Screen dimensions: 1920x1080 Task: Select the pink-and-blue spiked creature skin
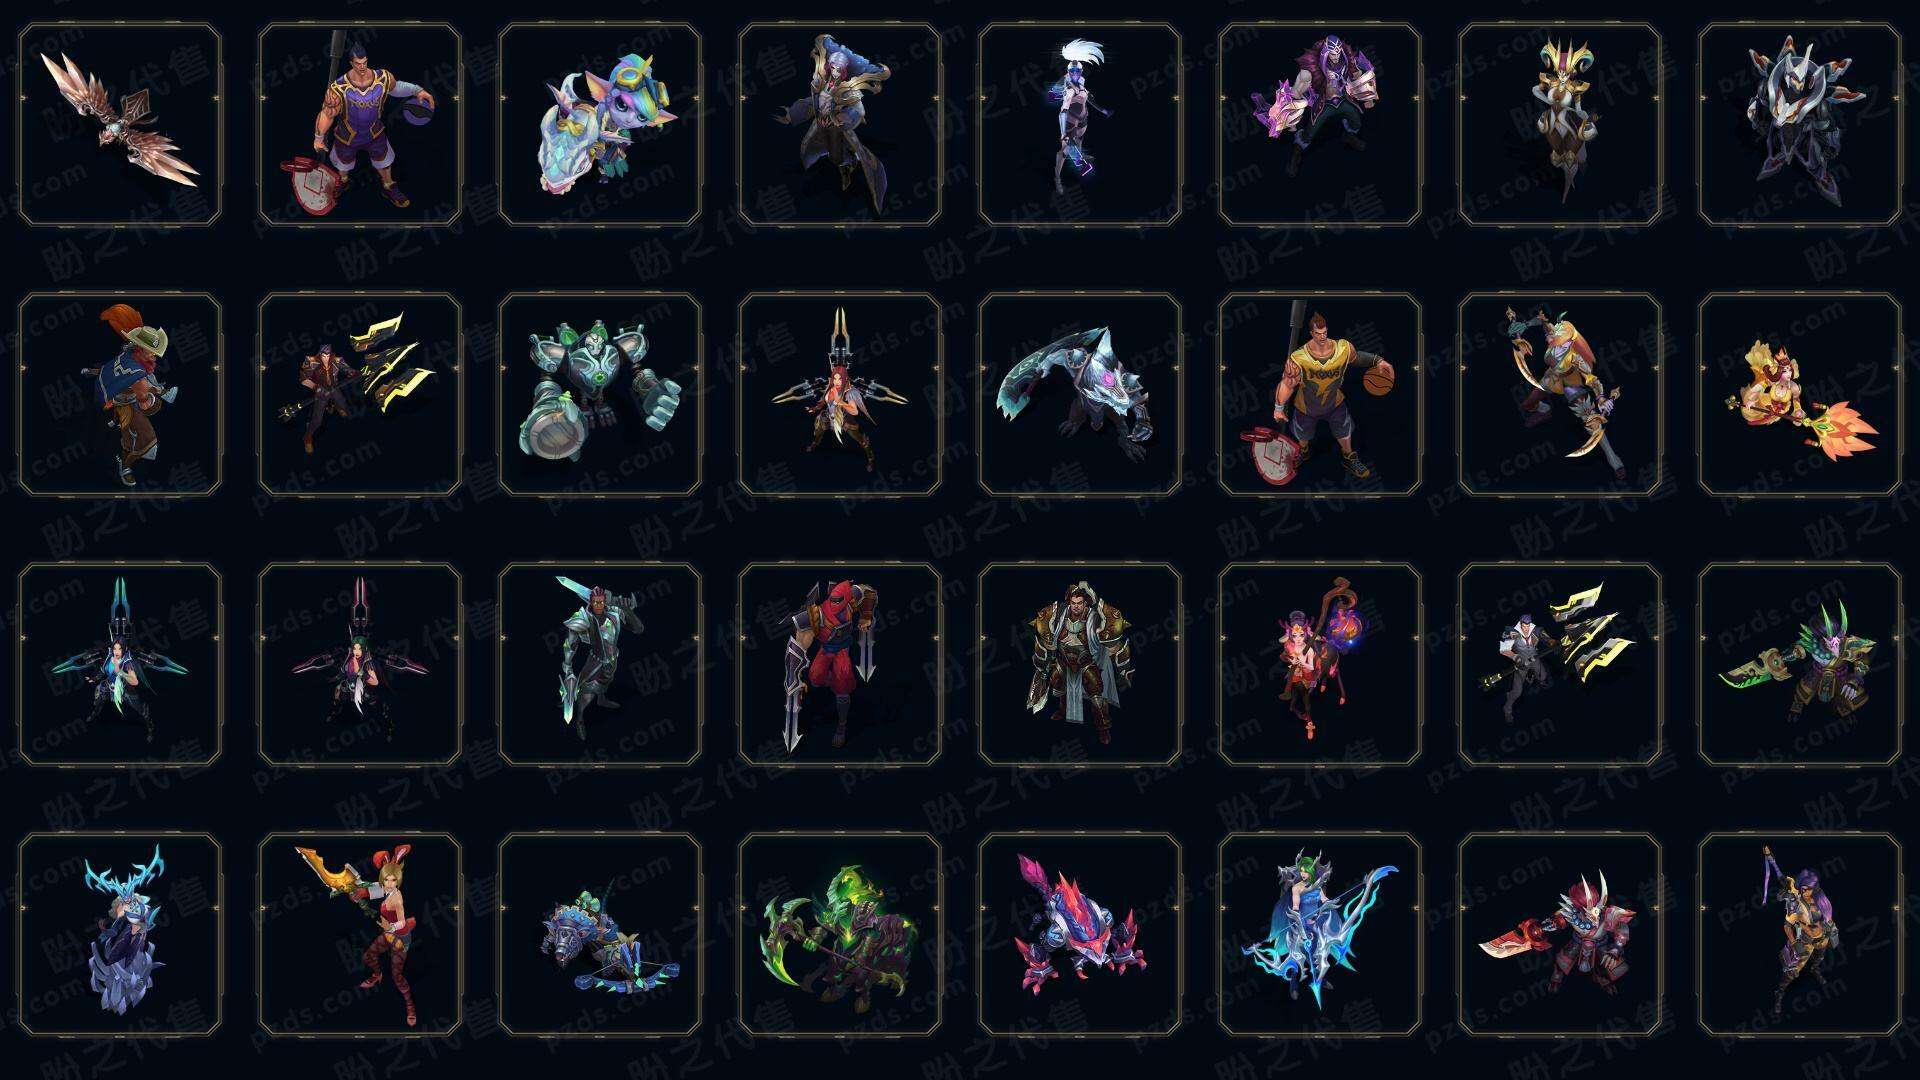pos(1080,934)
